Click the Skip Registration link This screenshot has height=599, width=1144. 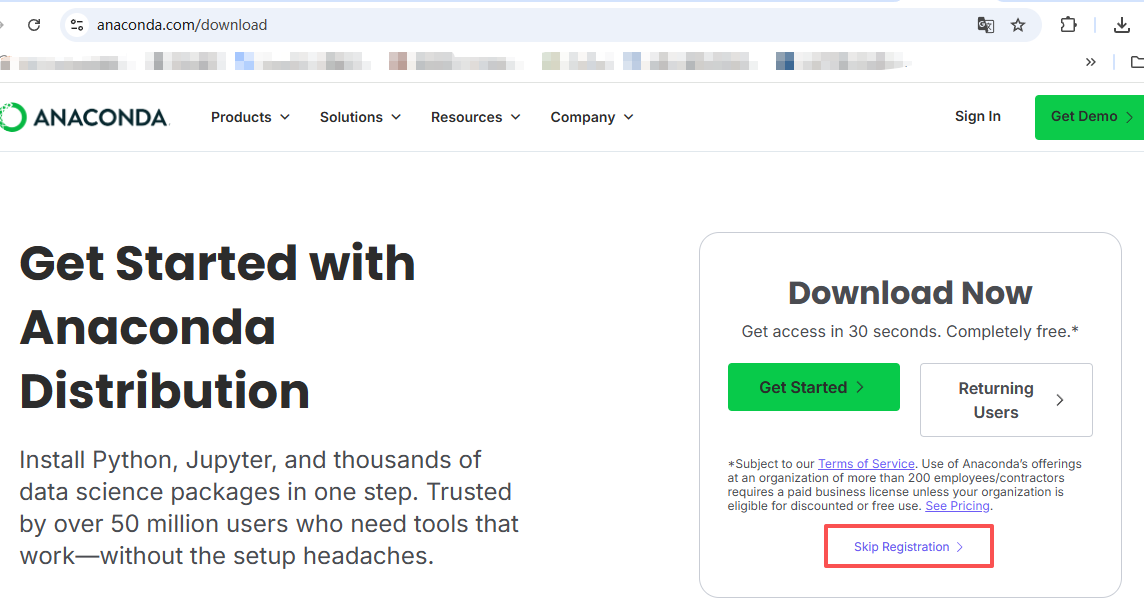coord(908,547)
